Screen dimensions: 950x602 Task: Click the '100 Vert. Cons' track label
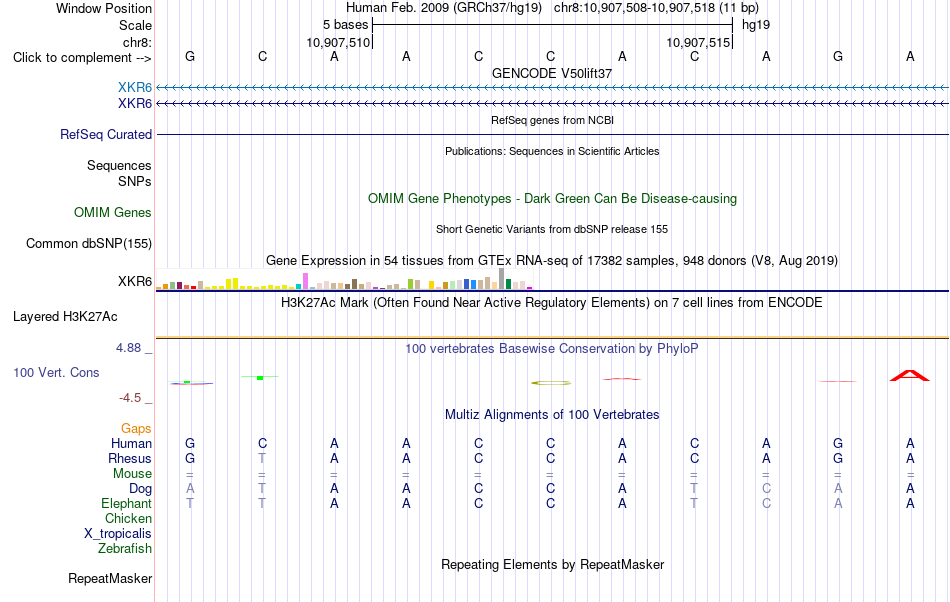(56, 372)
